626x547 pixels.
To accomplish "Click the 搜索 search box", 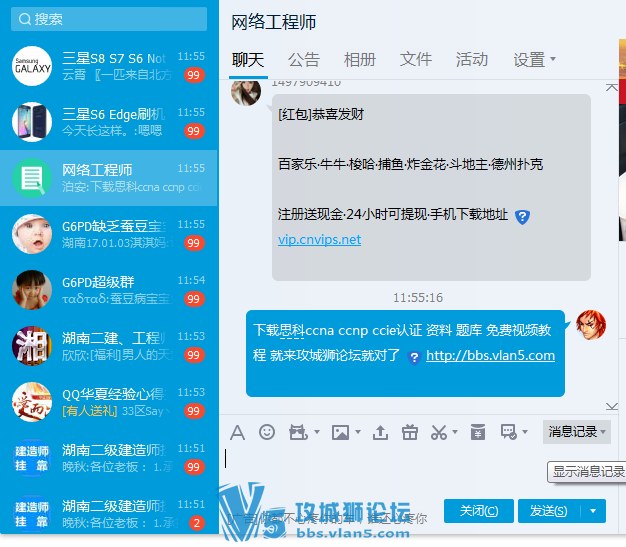I will [109, 19].
